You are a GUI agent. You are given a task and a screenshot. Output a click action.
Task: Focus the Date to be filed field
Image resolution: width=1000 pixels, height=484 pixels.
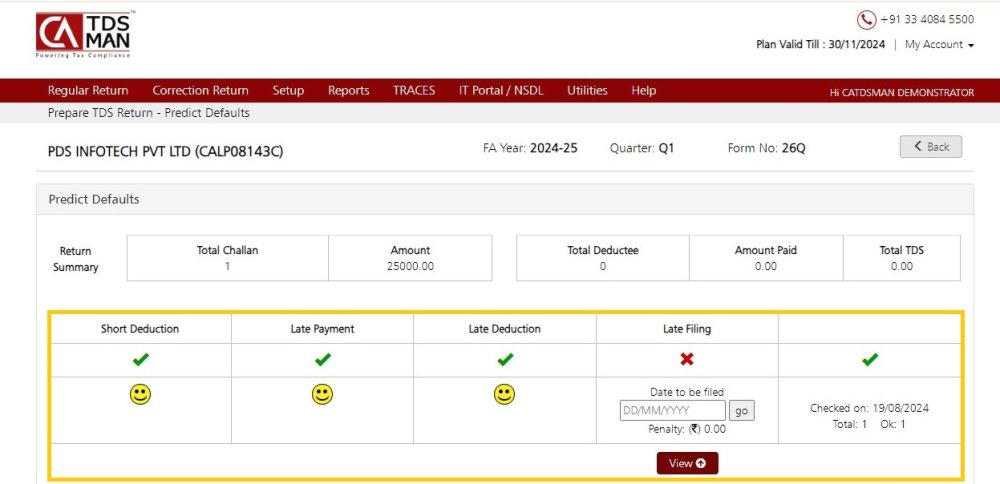tap(673, 411)
